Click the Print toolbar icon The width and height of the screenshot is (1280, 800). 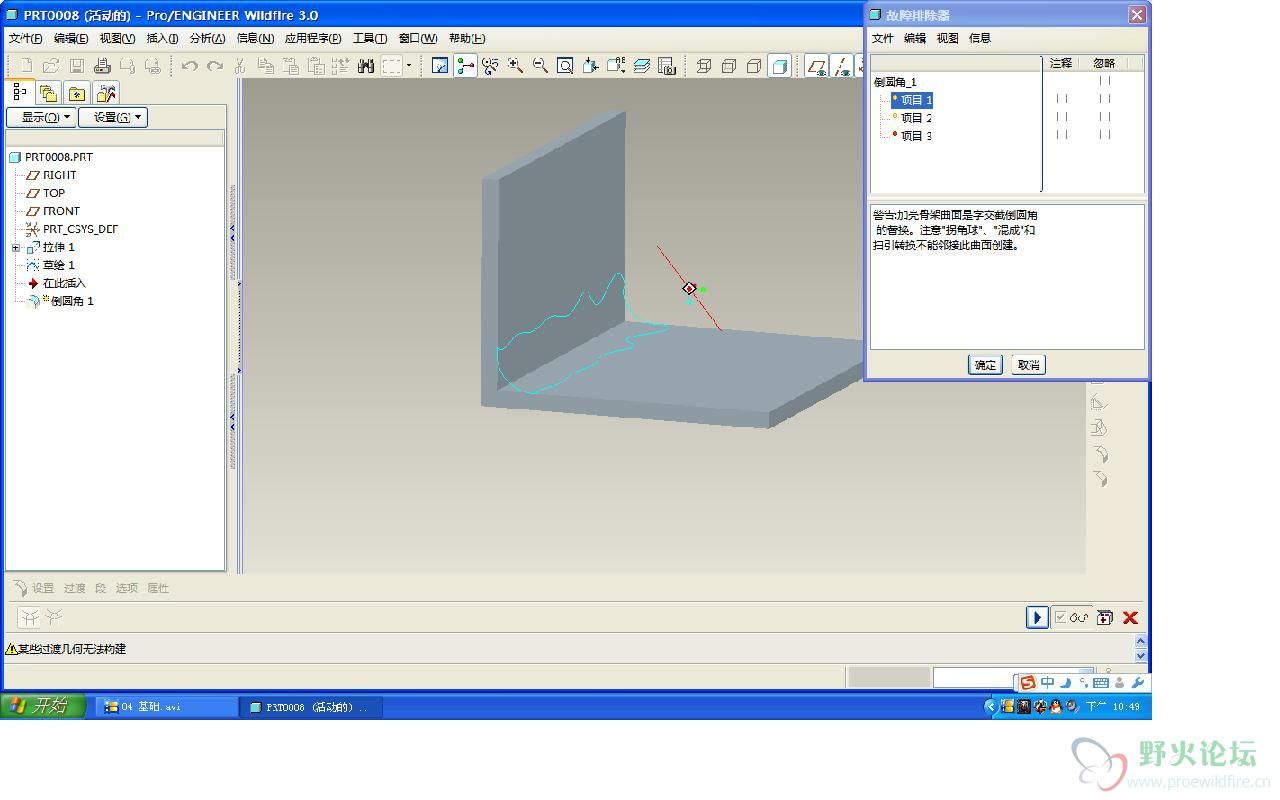coord(102,66)
